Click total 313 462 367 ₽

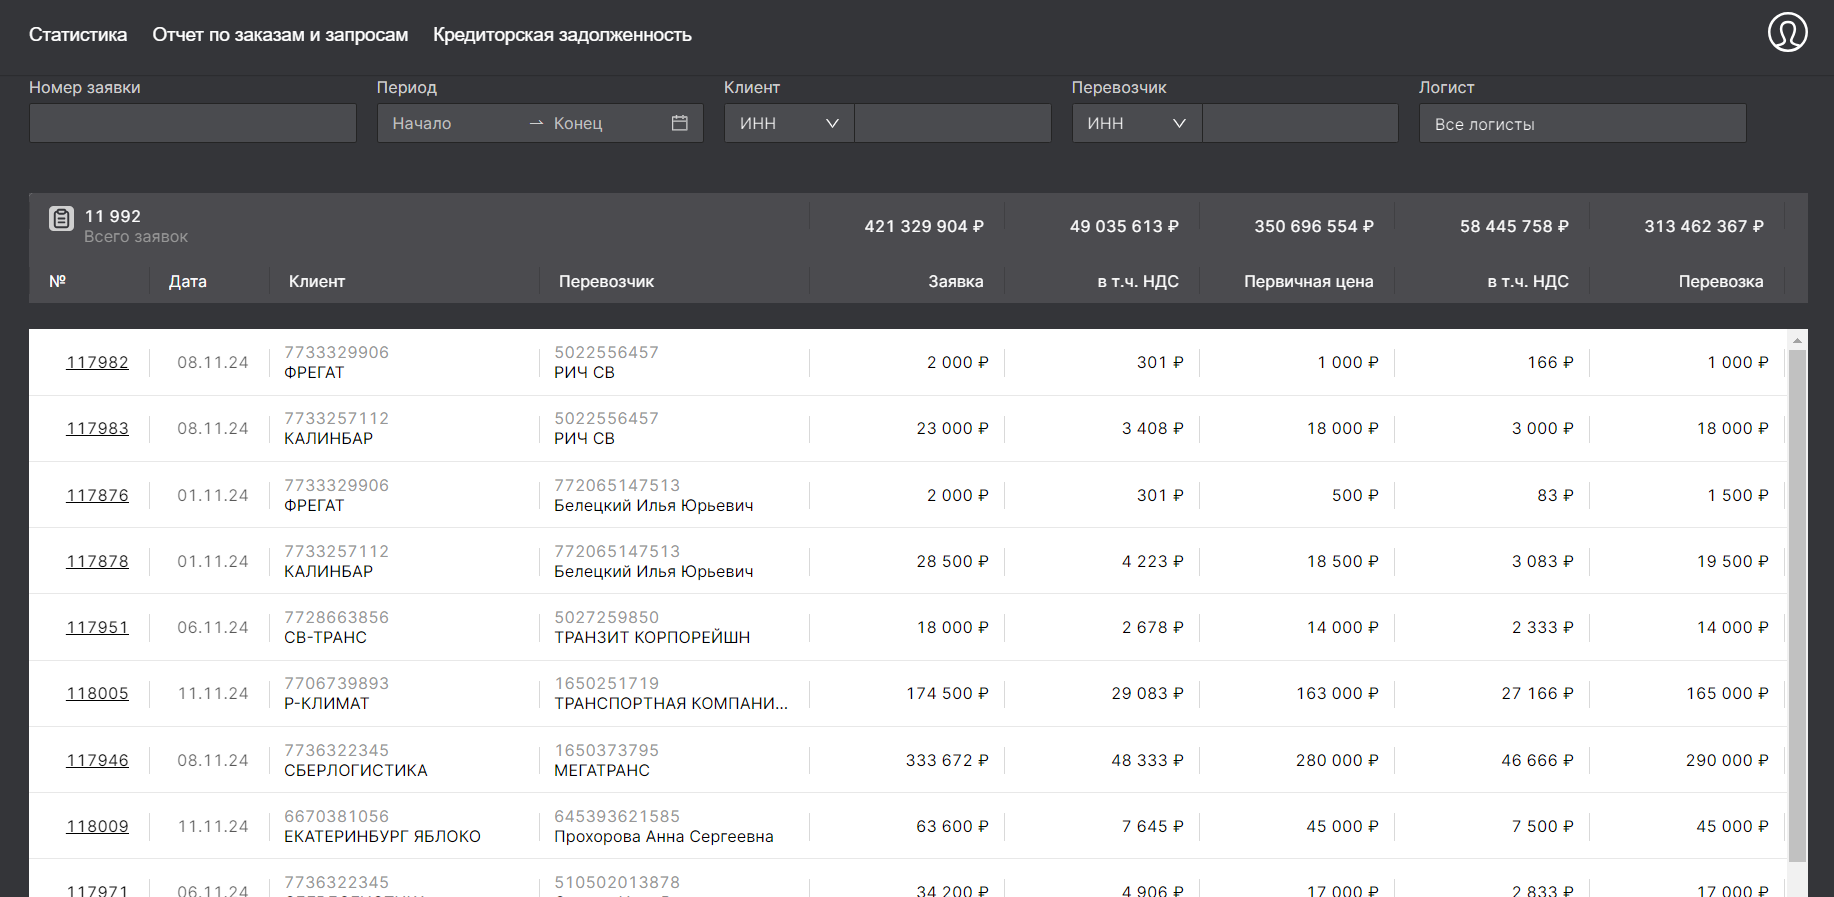(x=1704, y=226)
